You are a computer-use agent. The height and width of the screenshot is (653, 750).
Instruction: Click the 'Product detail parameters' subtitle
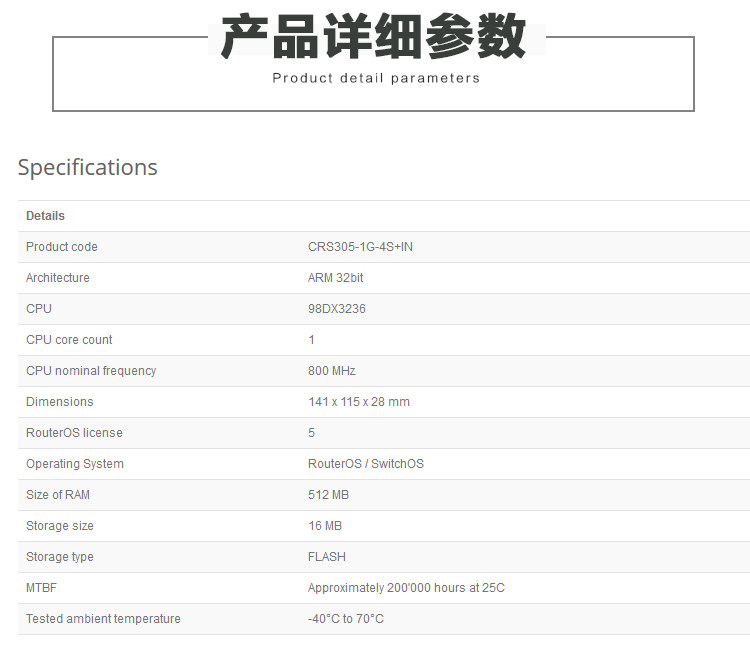click(376, 78)
